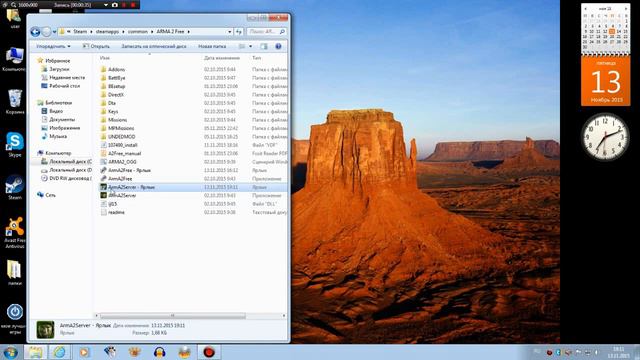Open the change view icon in the toolbar
Image resolution: width=640 pixels, height=360 pixels.
click(x=242, y=47)
